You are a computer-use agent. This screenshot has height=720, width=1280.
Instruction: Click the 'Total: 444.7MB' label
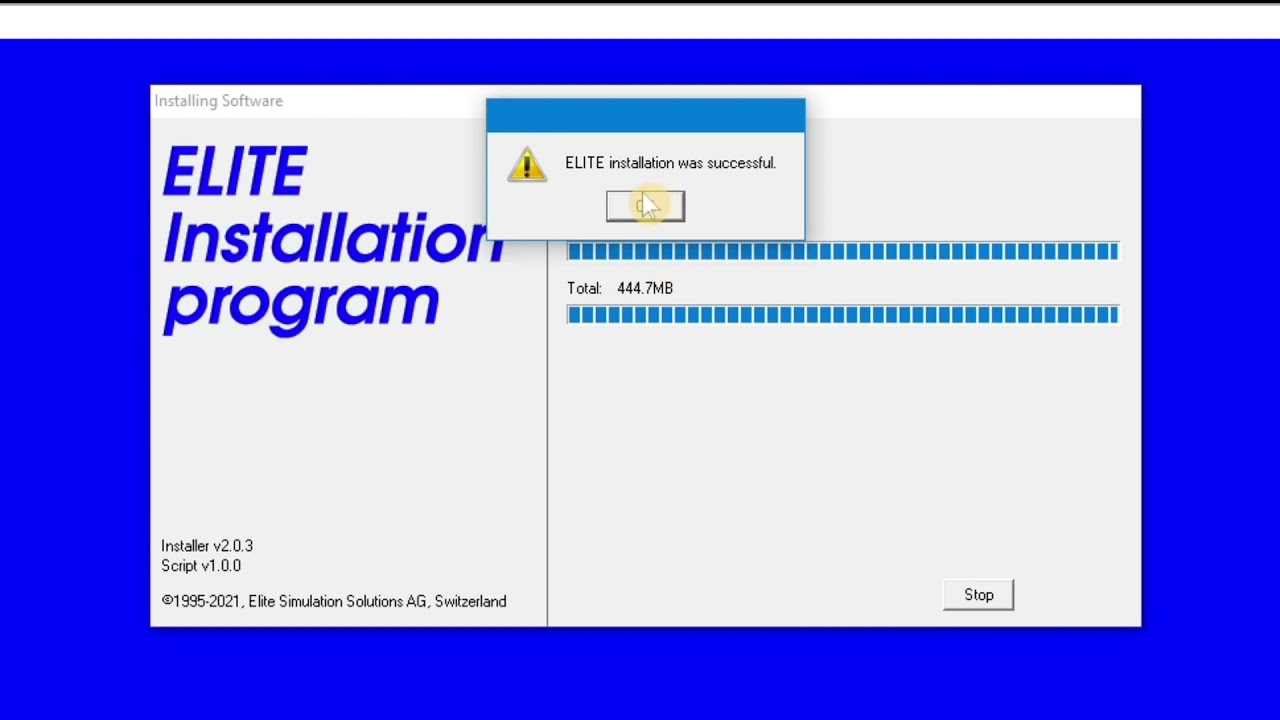point(620,288)
